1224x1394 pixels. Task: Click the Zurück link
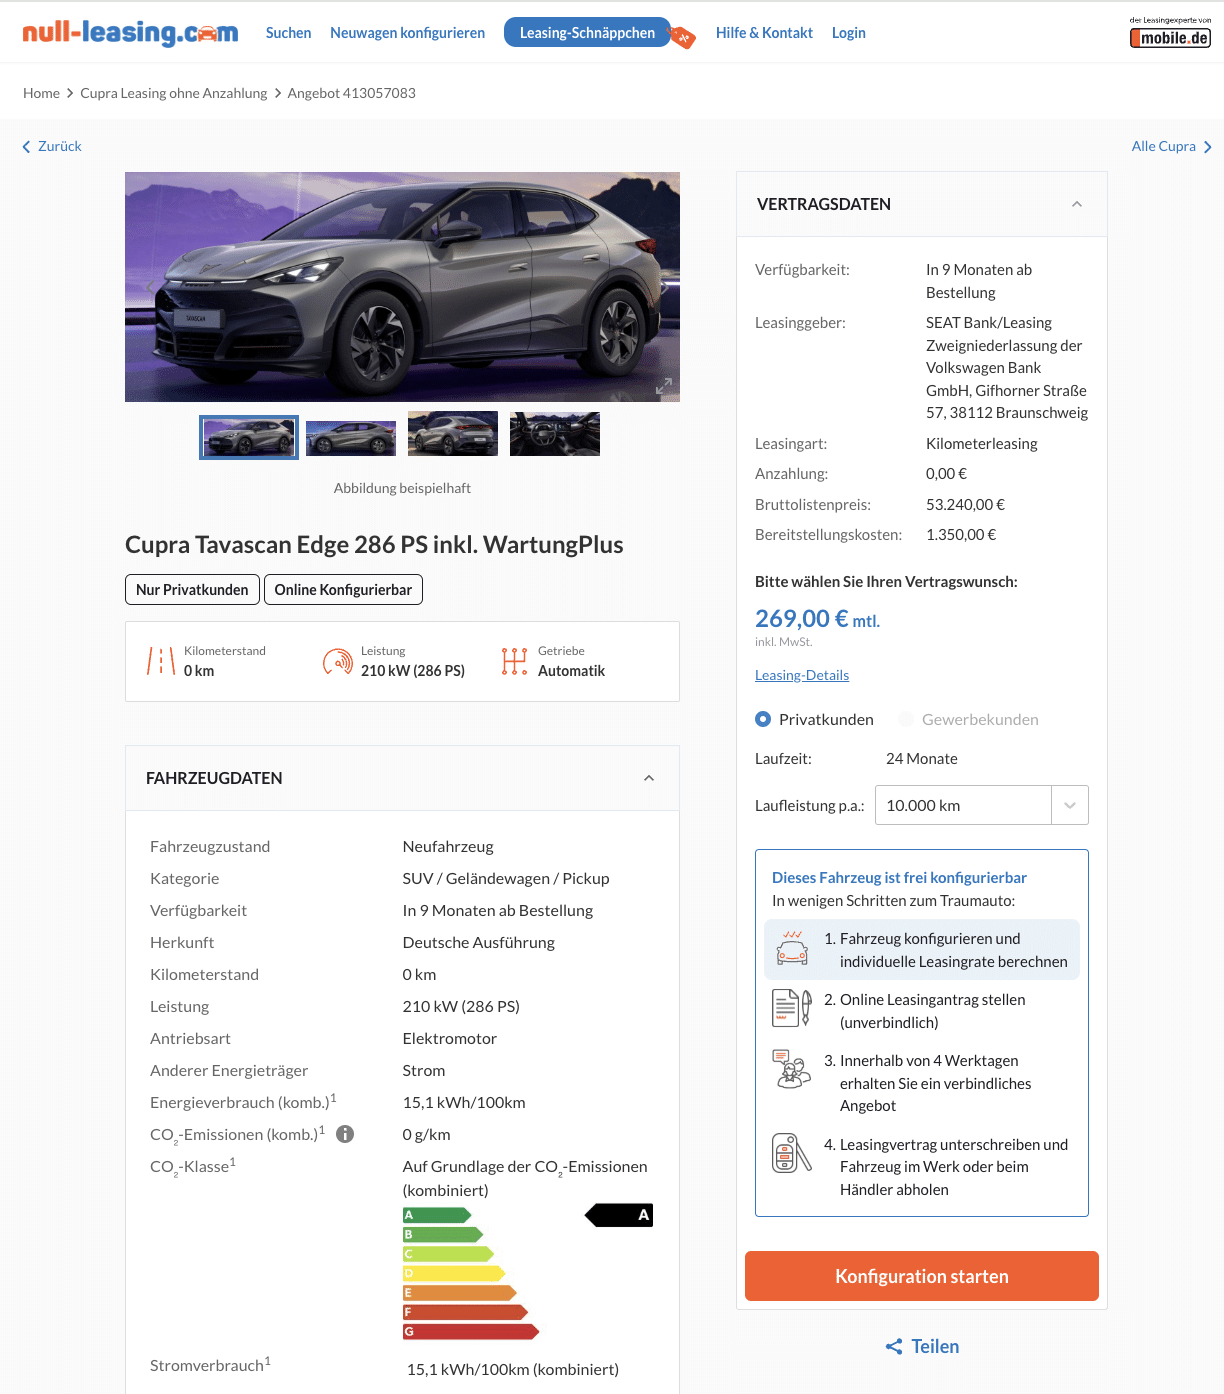point(60,146)
